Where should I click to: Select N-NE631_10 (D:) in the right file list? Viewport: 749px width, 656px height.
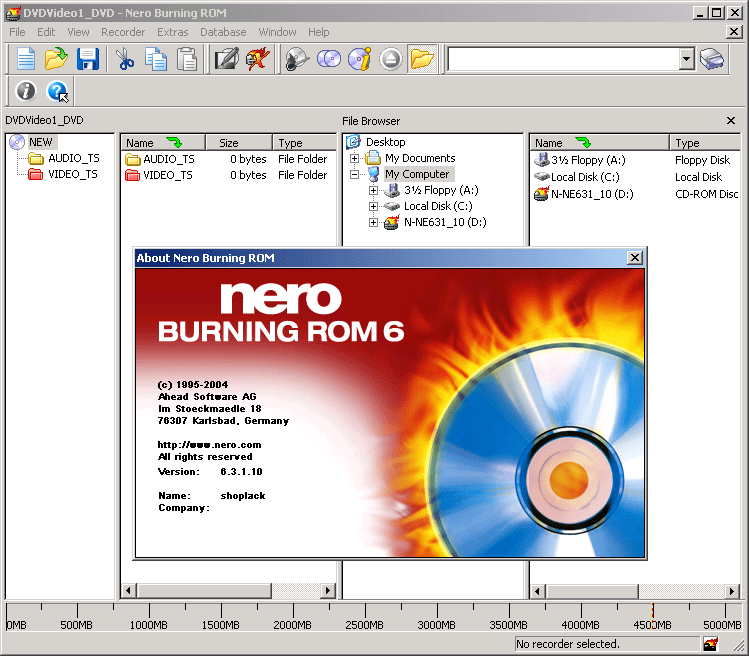pos(592,194)
